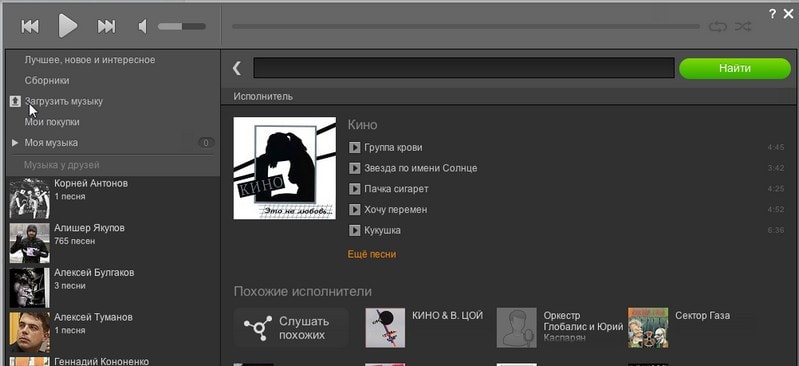This screenshot has height=366, width=799.
Task: Go back with the left chevron
Action: coord(236,68)
